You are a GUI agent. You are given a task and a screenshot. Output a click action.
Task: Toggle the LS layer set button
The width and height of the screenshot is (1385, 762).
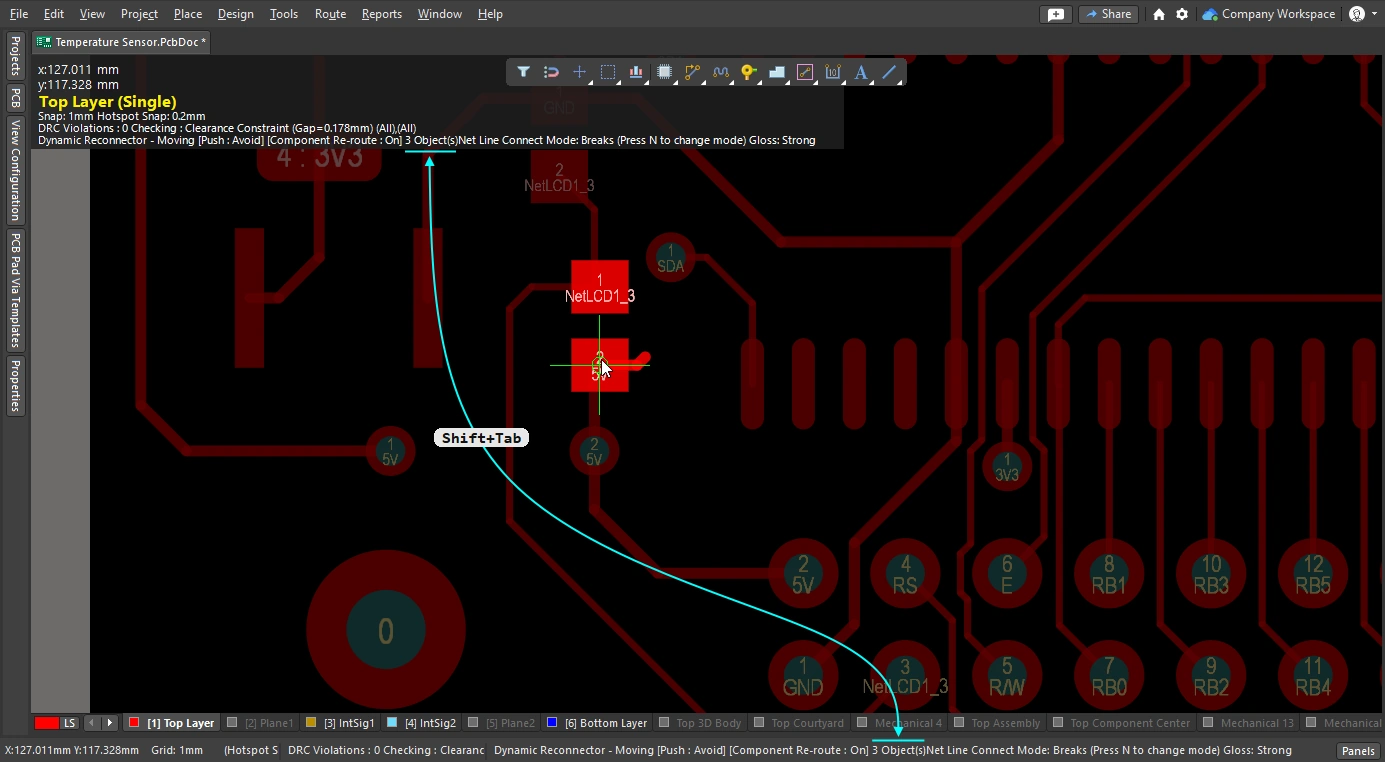(70, 723)
